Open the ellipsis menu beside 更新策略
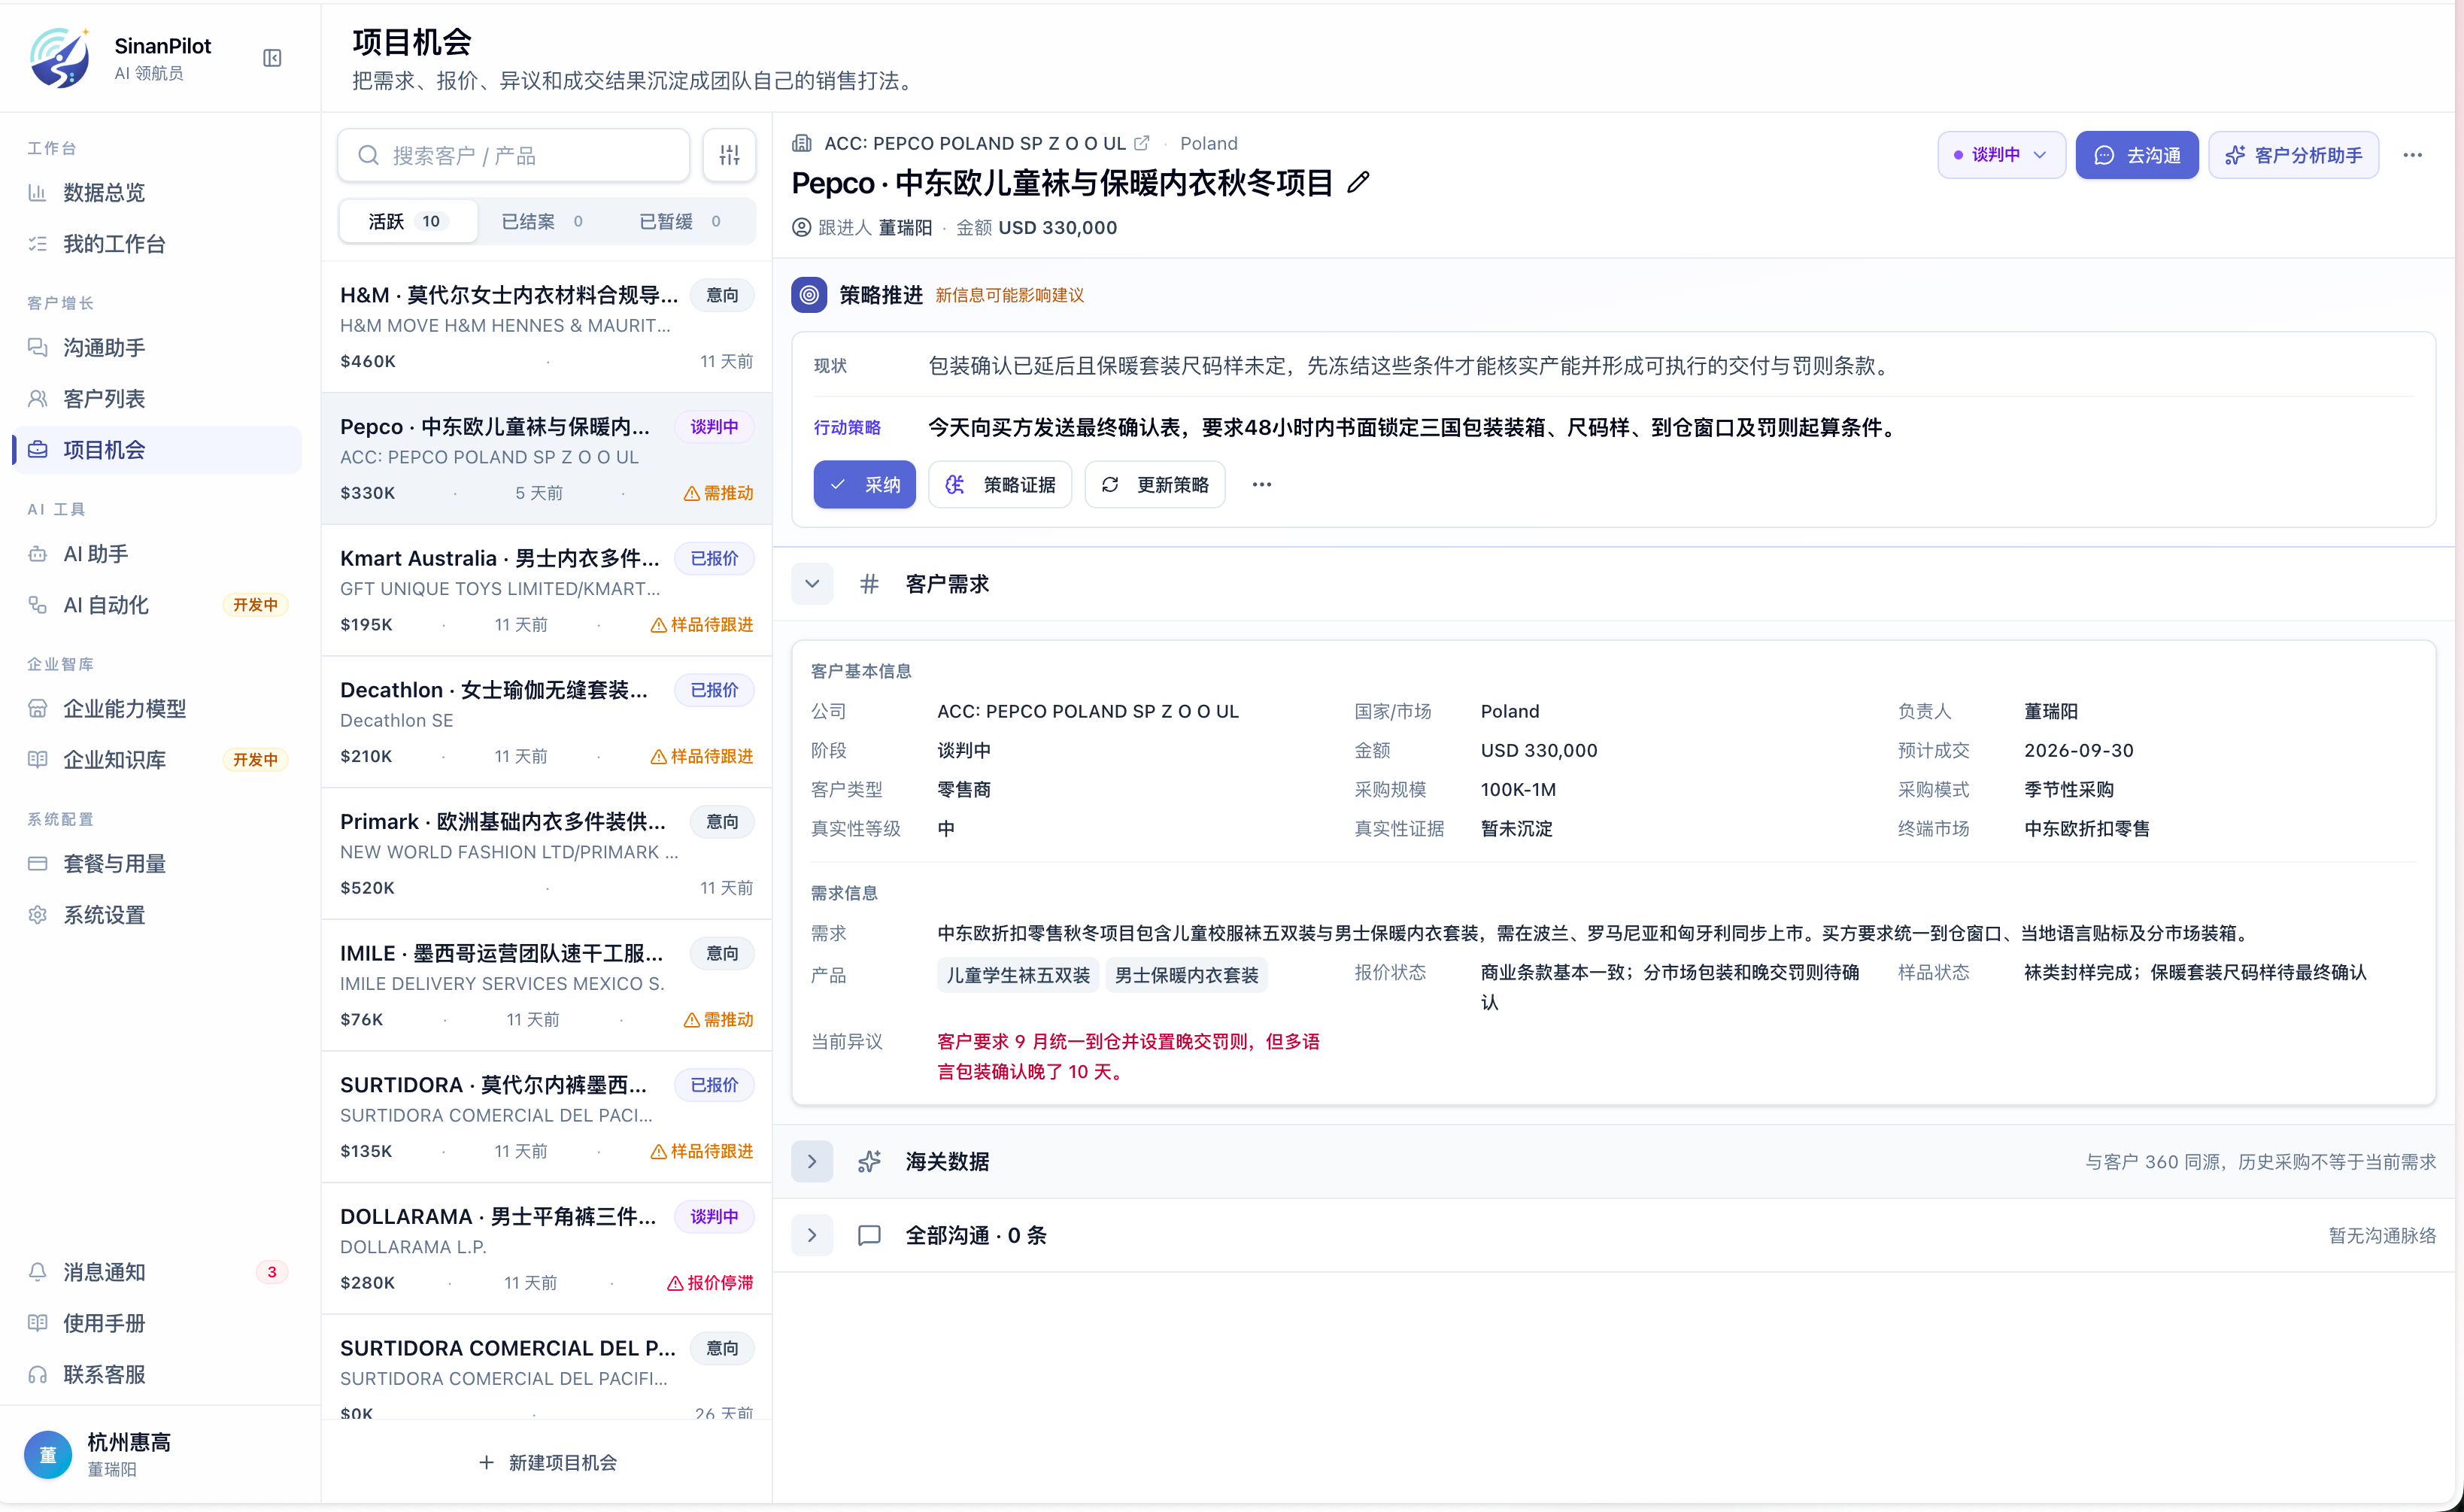This screenshot has width=2464, height=1512. click(x=1262, y=484)
